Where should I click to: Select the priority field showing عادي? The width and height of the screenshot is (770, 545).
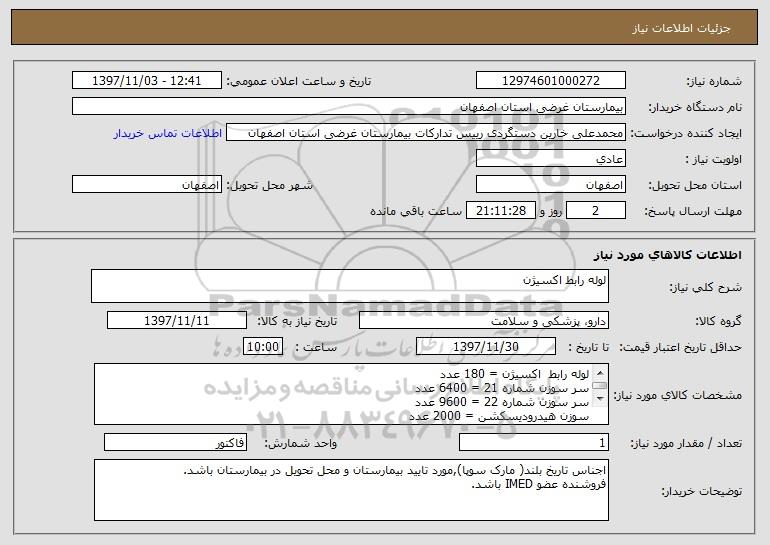pyautogui.click(x=550, y=159)
